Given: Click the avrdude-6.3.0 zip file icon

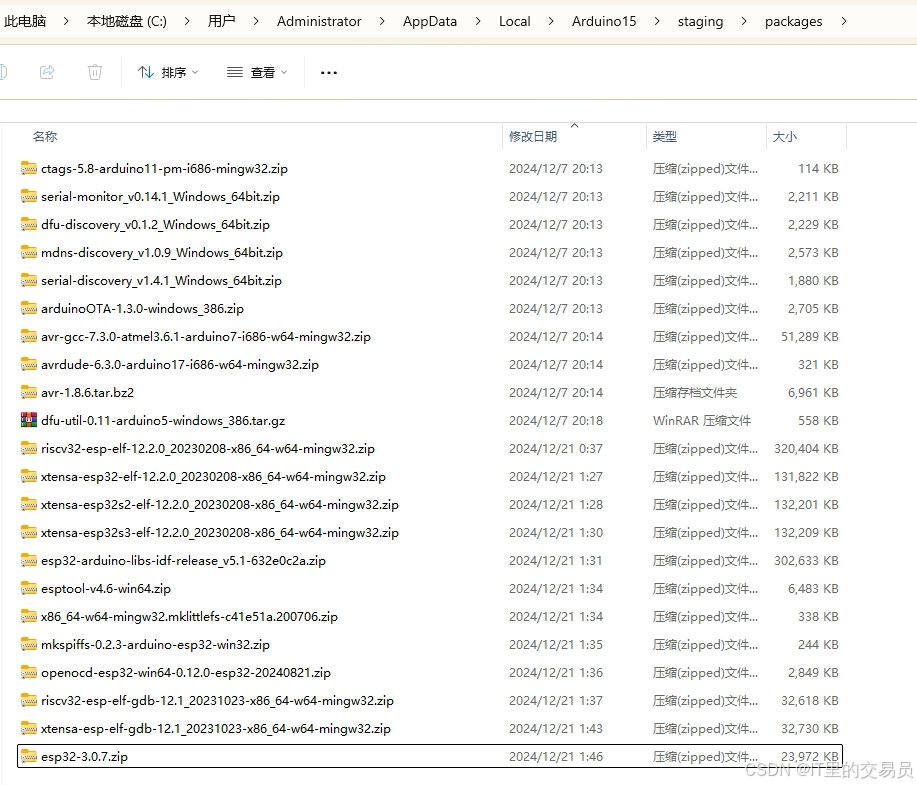Looking at the screenshot, I should tap(29, 364).
